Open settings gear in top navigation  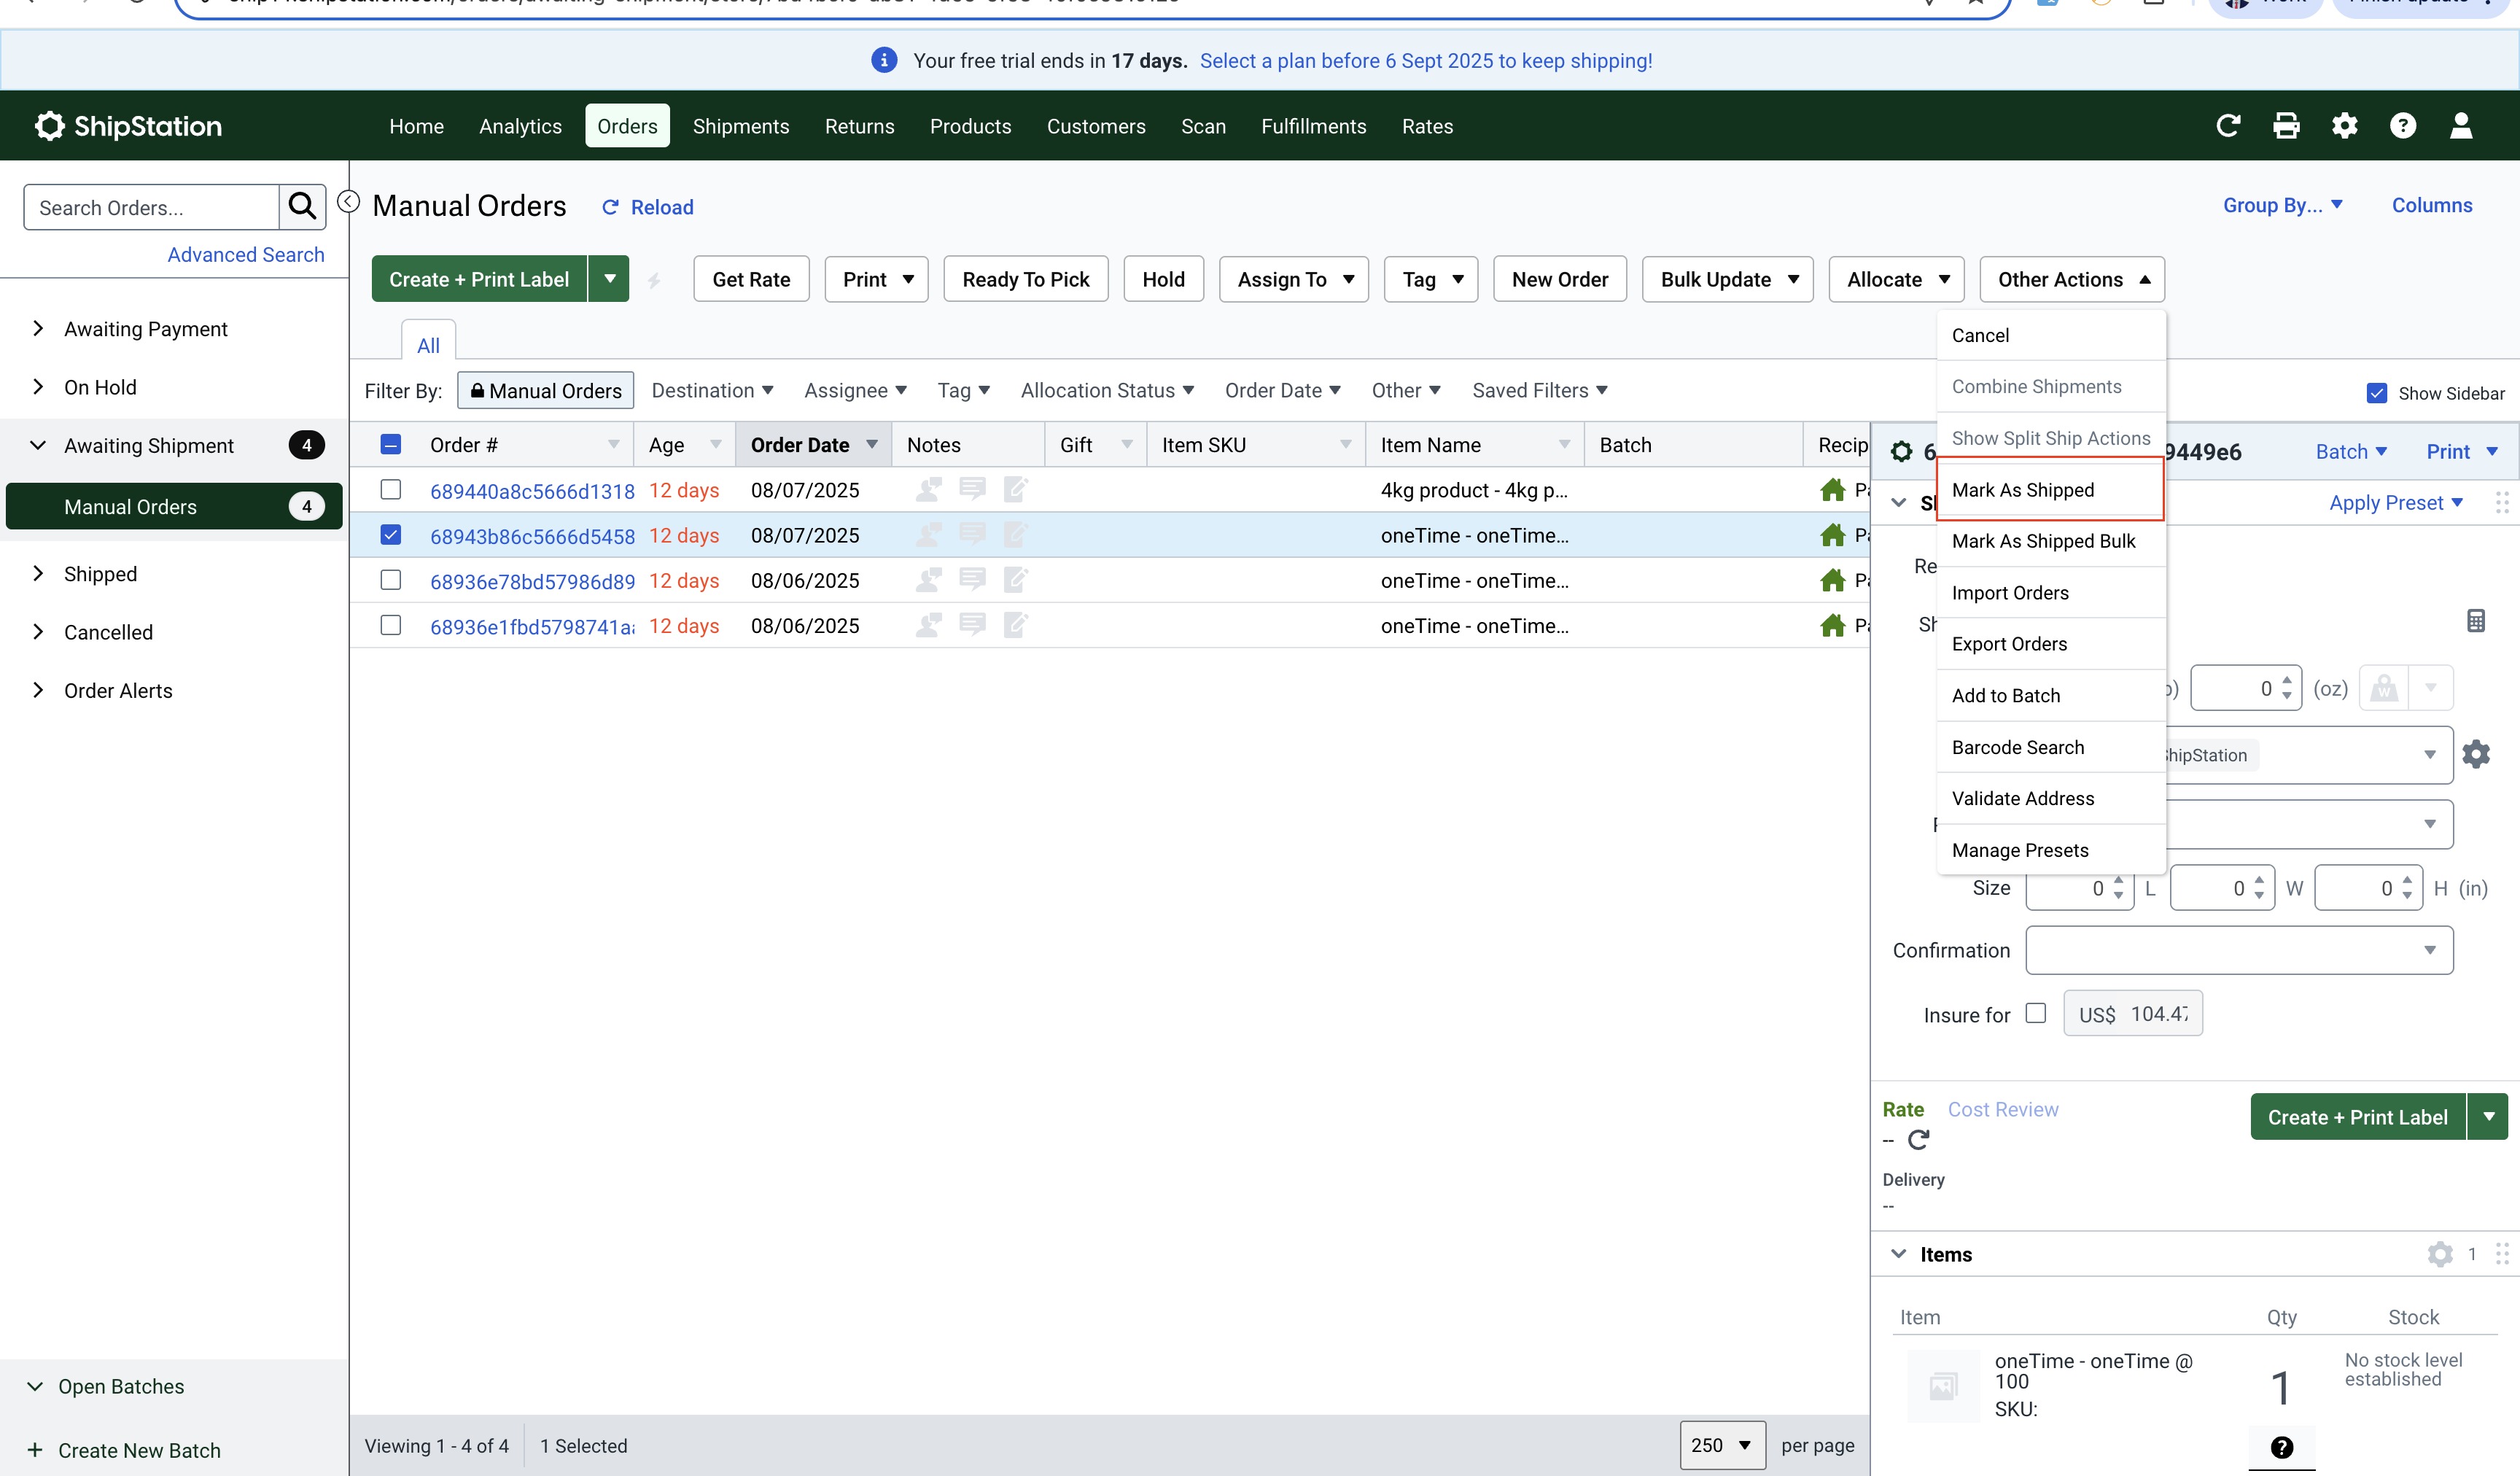click(2344, 126)
